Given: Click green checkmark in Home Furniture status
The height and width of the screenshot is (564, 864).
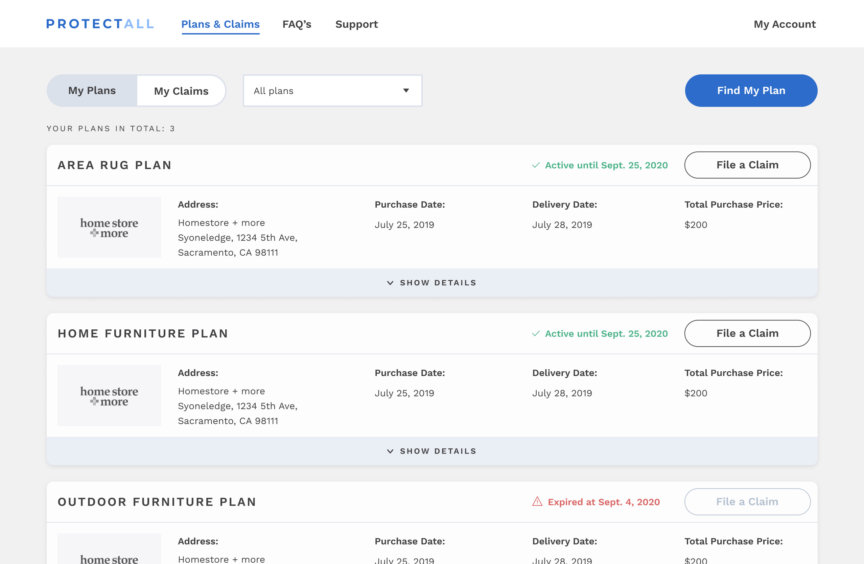Looking at the screenshot, I should pos(536,334).
